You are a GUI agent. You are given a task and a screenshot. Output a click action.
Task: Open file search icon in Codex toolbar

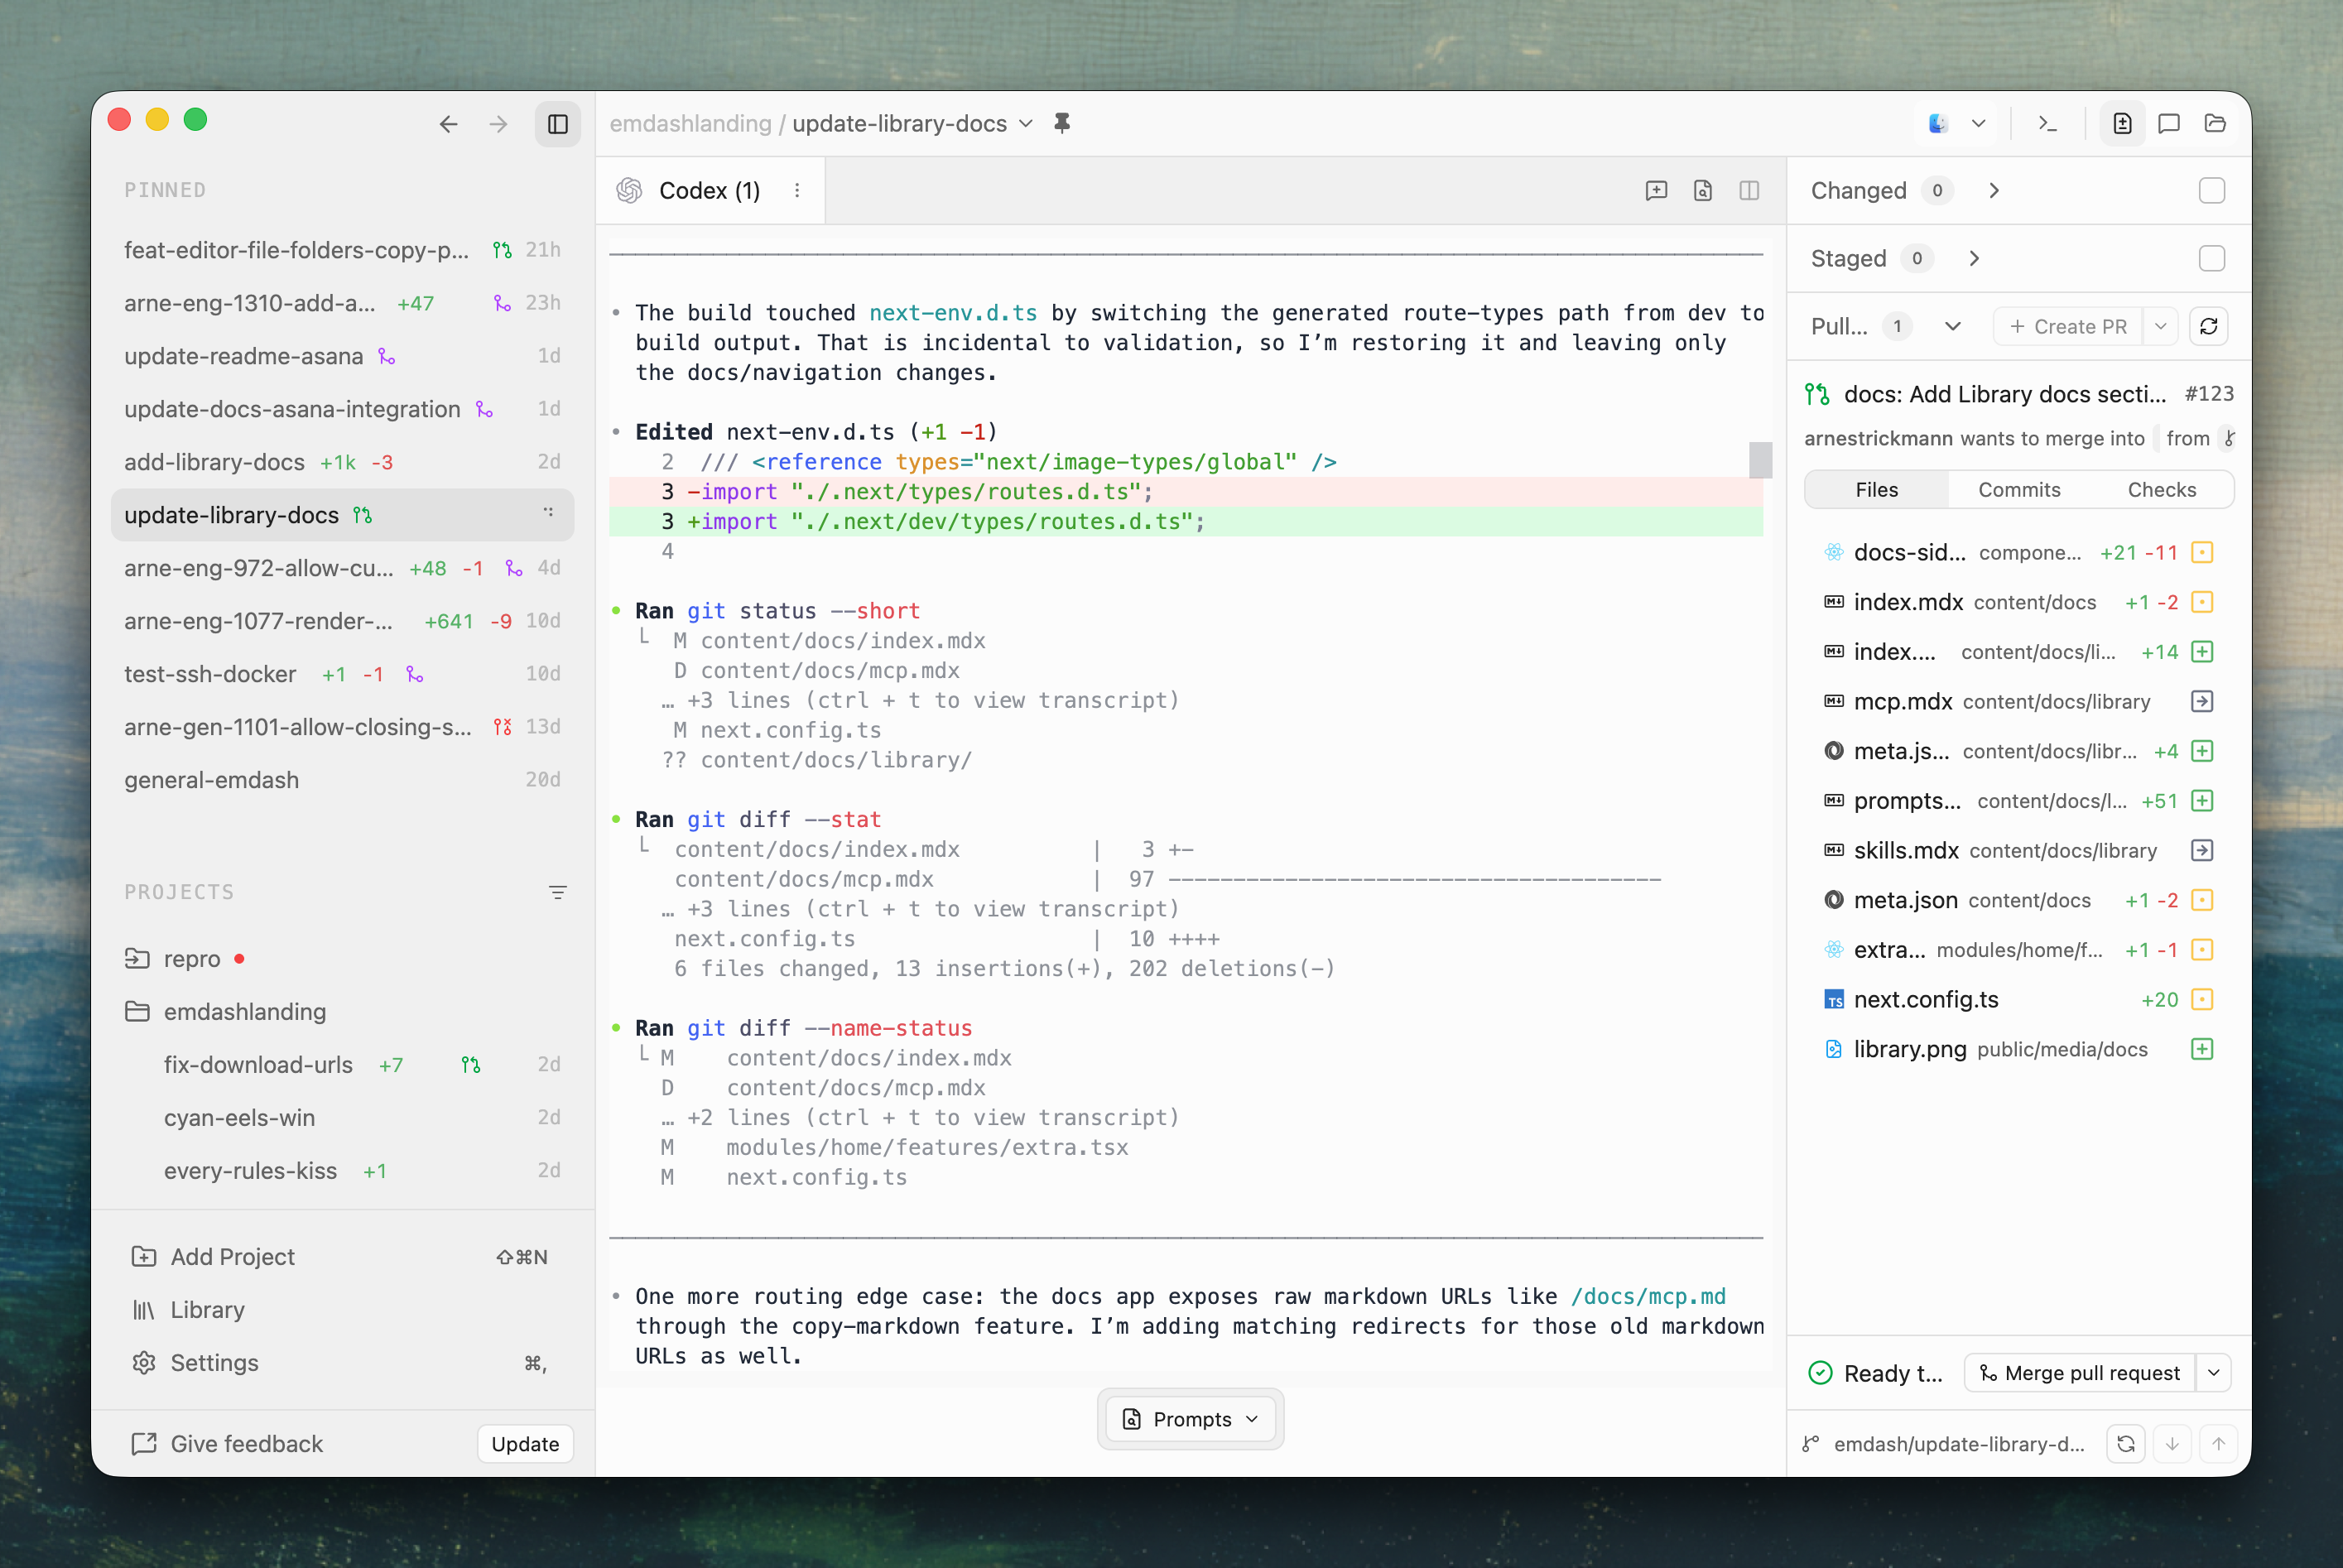pos(1703,190)
